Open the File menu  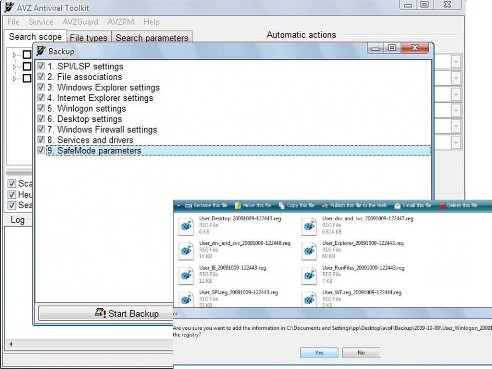pyautogui.click(x=13, y=22)
